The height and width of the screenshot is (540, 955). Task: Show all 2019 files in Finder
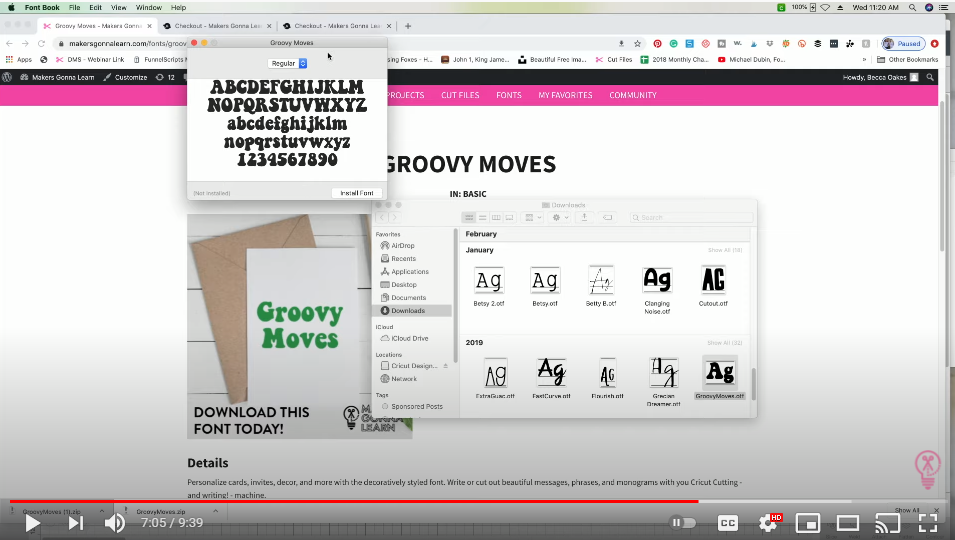725,343
